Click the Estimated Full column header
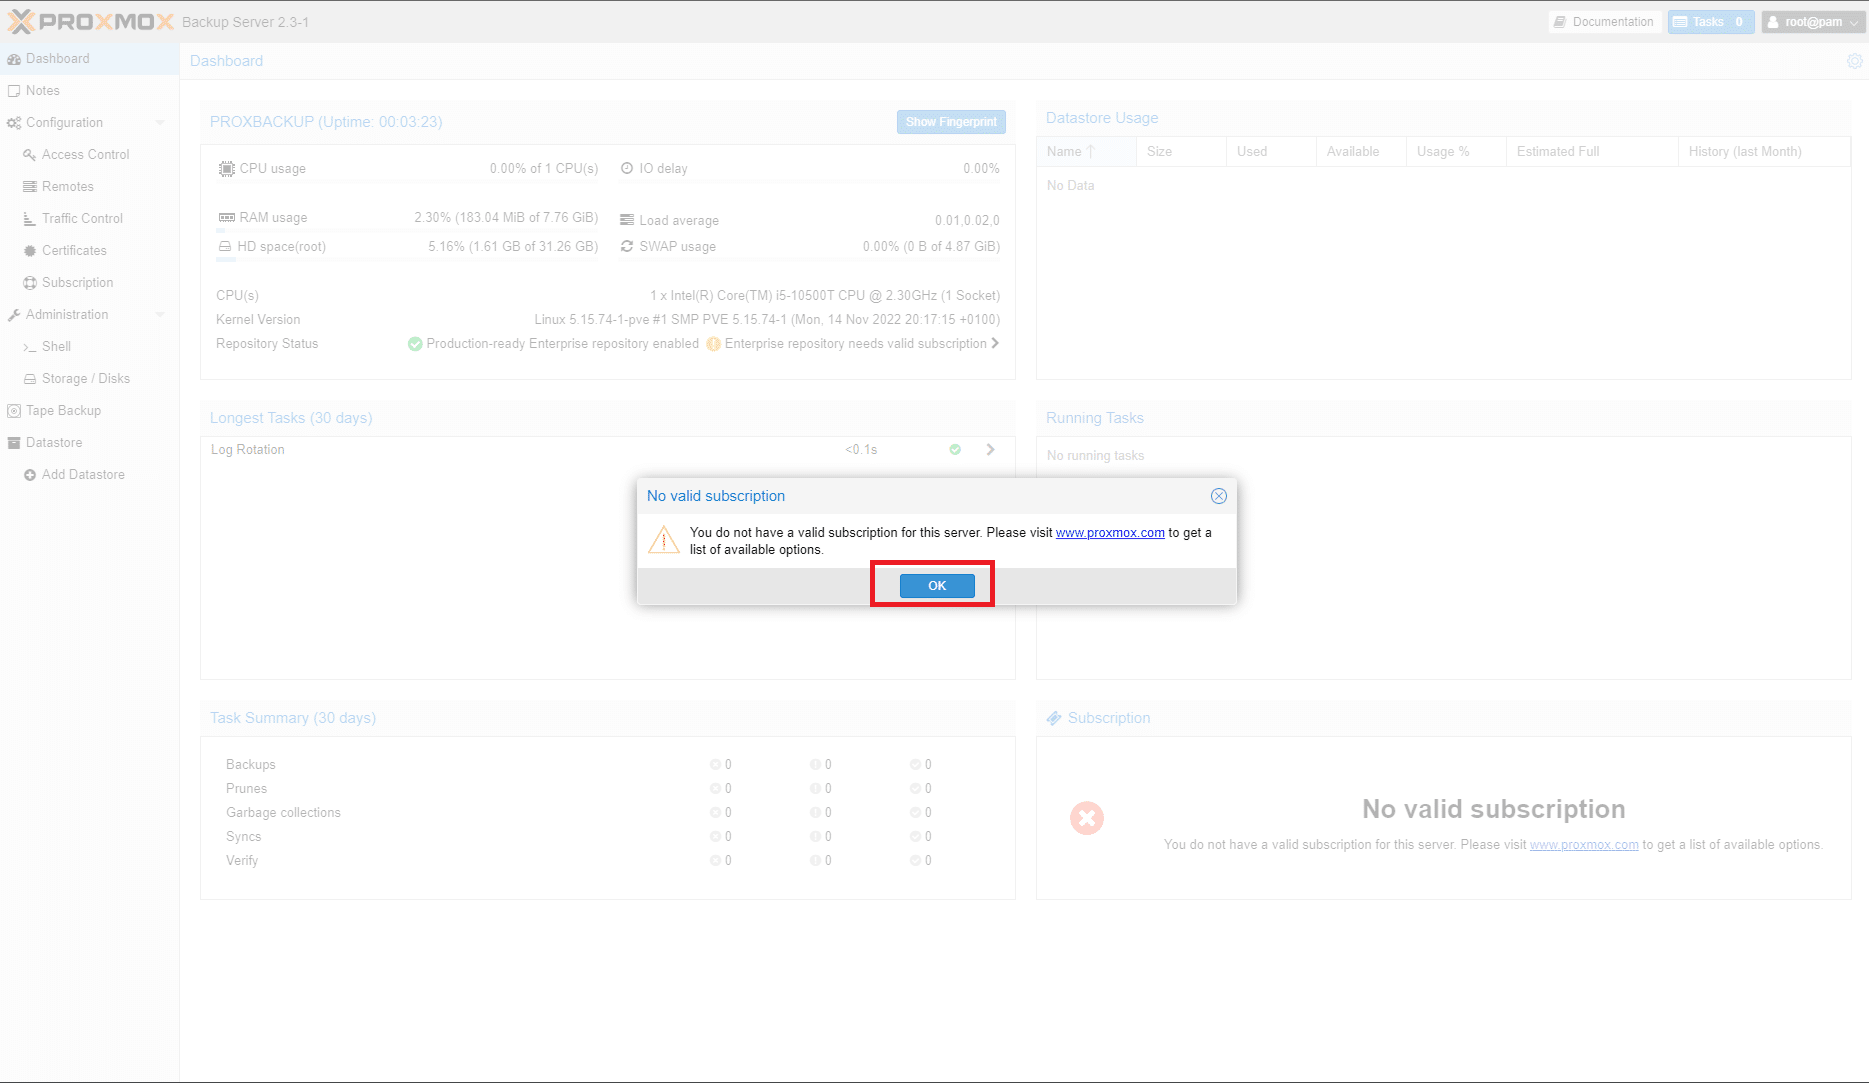Viewport: 1869px width, 1083px height. (x=1592, y=152)
